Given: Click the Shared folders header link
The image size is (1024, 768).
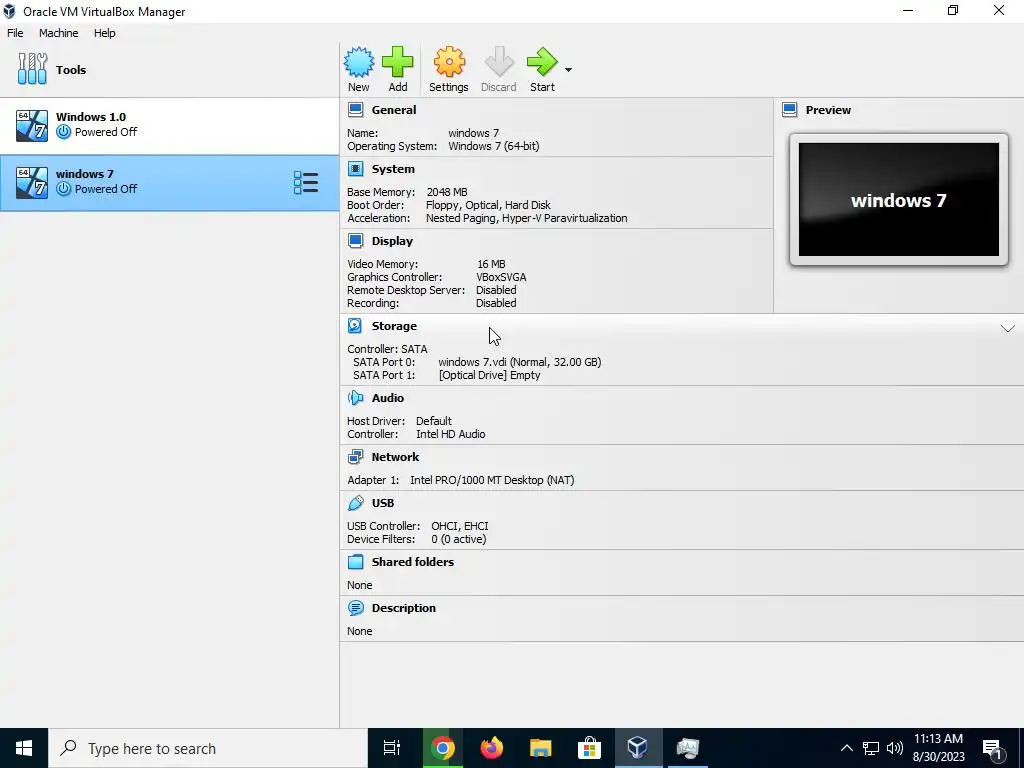Looking at the screenshot, I should (413, 562).
